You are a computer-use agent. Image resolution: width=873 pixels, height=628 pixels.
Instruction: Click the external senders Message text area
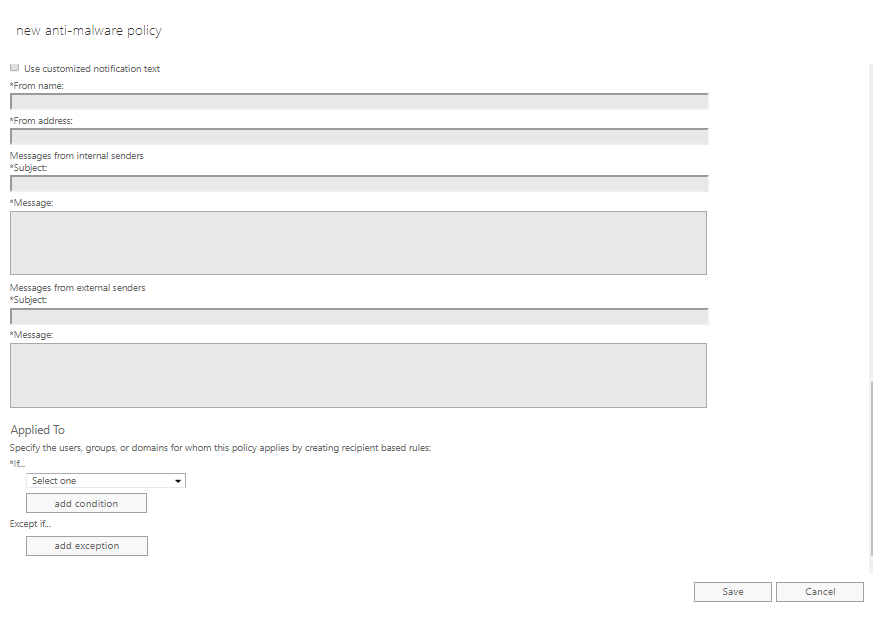point(359,375)
